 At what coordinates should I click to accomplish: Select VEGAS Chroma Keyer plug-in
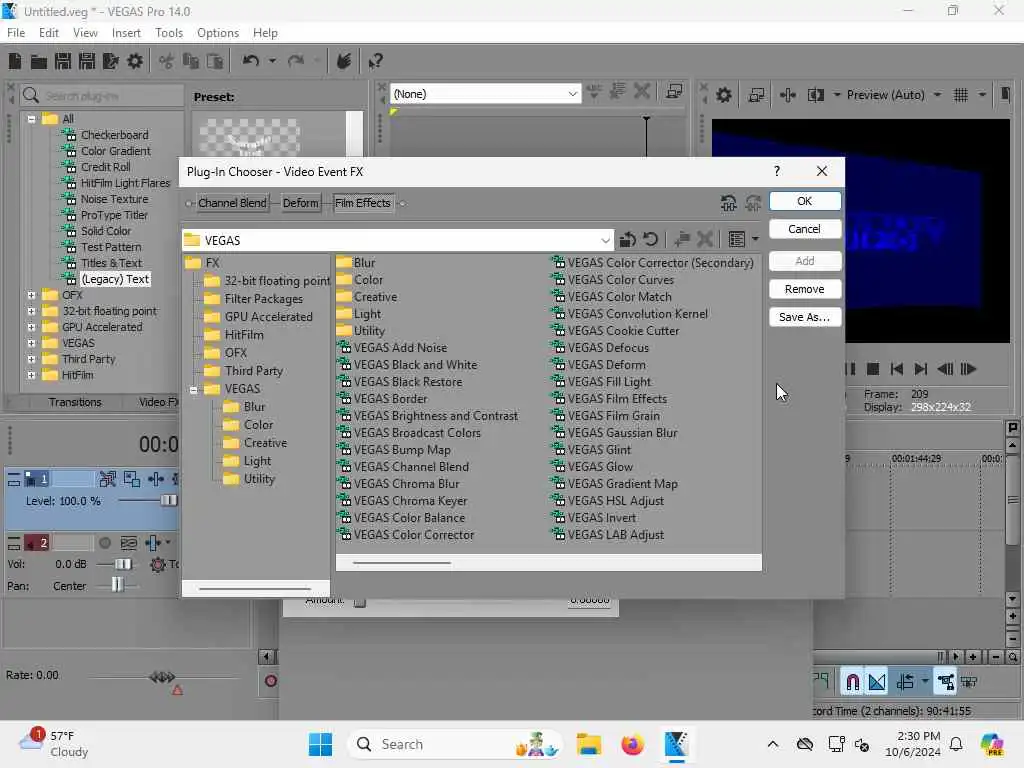[402, 500]
